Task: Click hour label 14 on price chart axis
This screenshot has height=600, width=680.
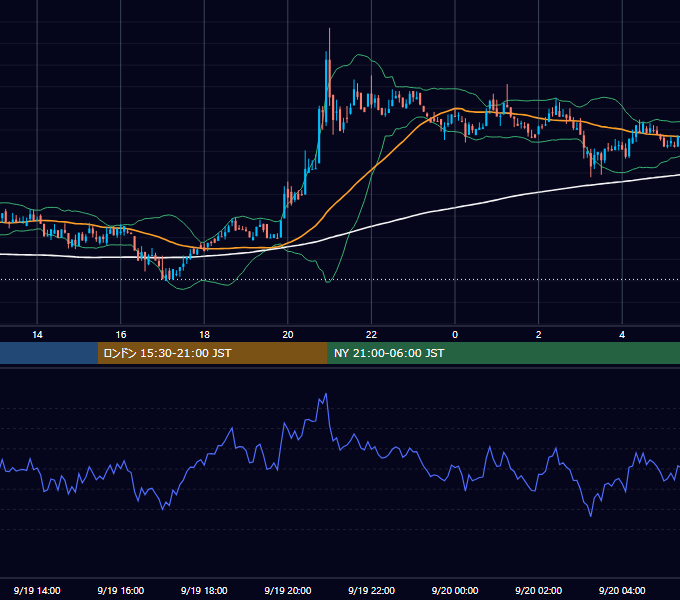Action: (x=37, y=335)
